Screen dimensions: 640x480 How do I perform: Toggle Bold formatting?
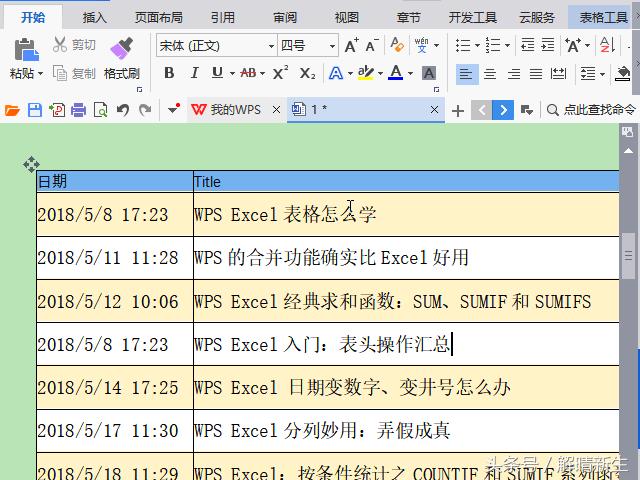(169, 73)
